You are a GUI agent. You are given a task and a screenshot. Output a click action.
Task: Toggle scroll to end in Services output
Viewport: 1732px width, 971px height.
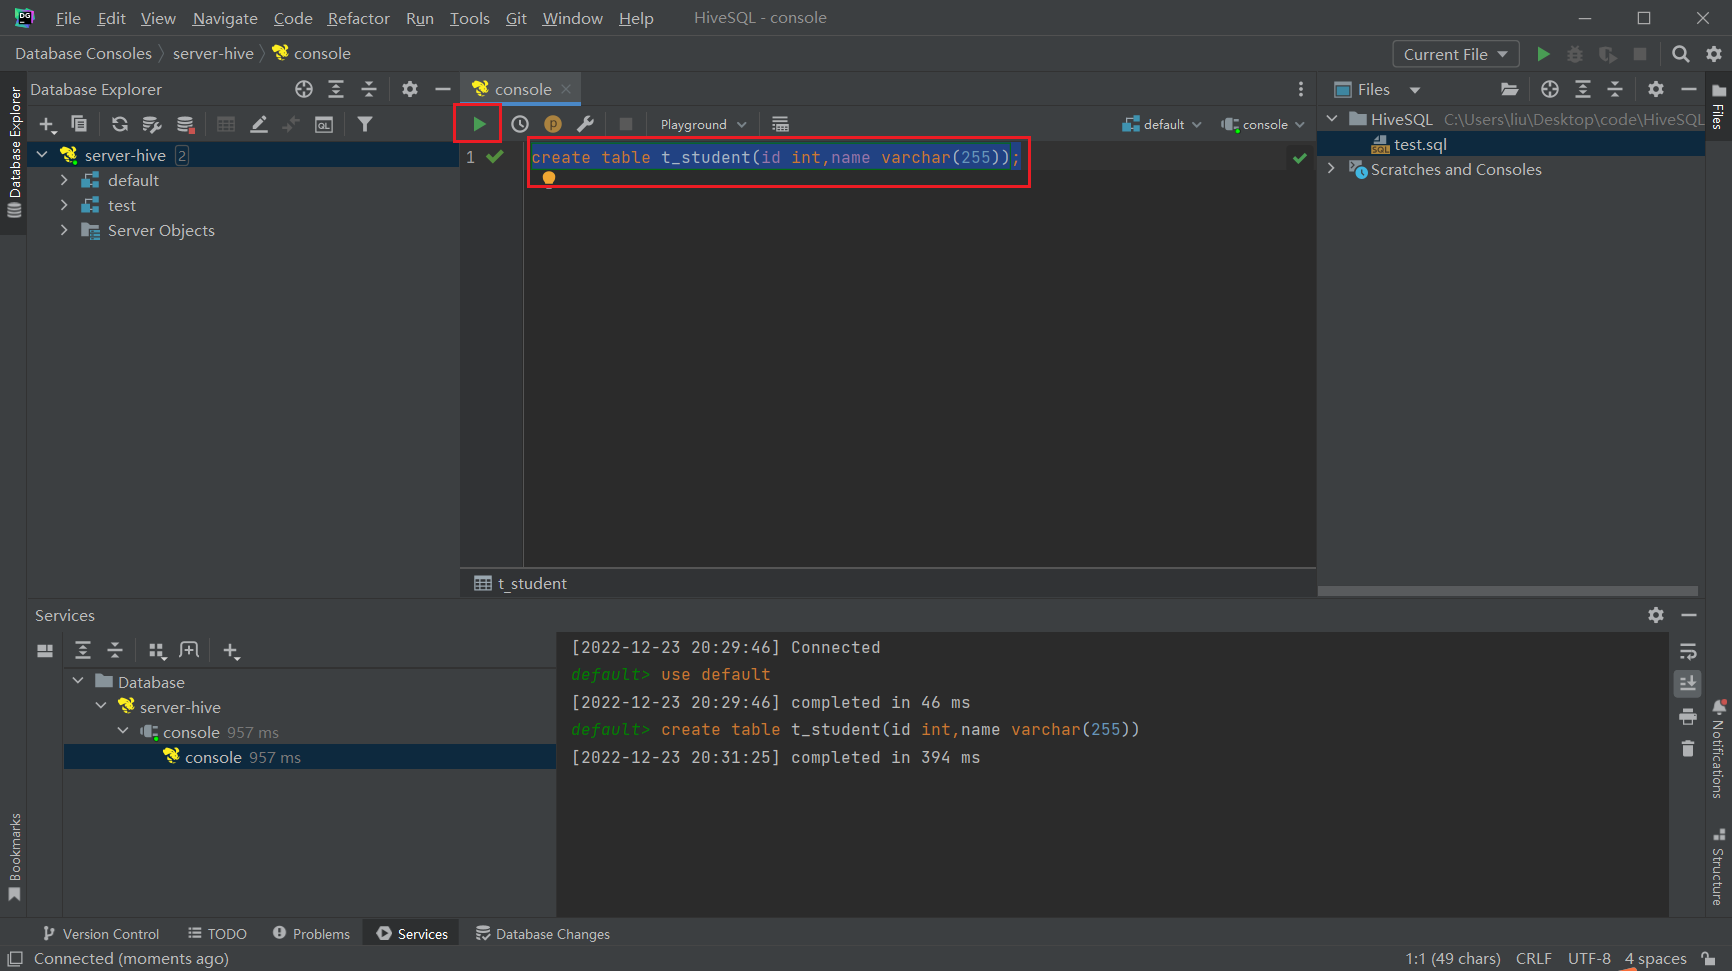click(1688, 684)
